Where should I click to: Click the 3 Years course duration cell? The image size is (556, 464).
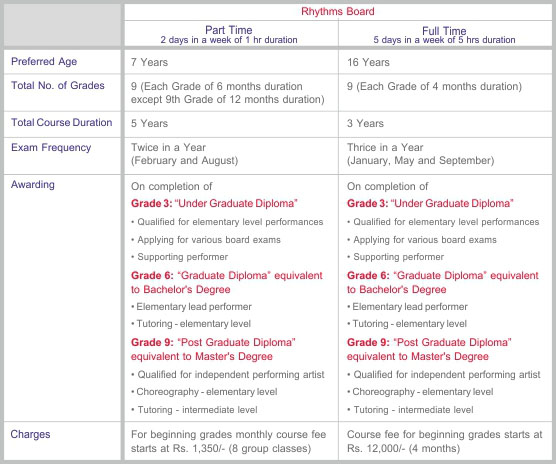click(x=365, y=123)
